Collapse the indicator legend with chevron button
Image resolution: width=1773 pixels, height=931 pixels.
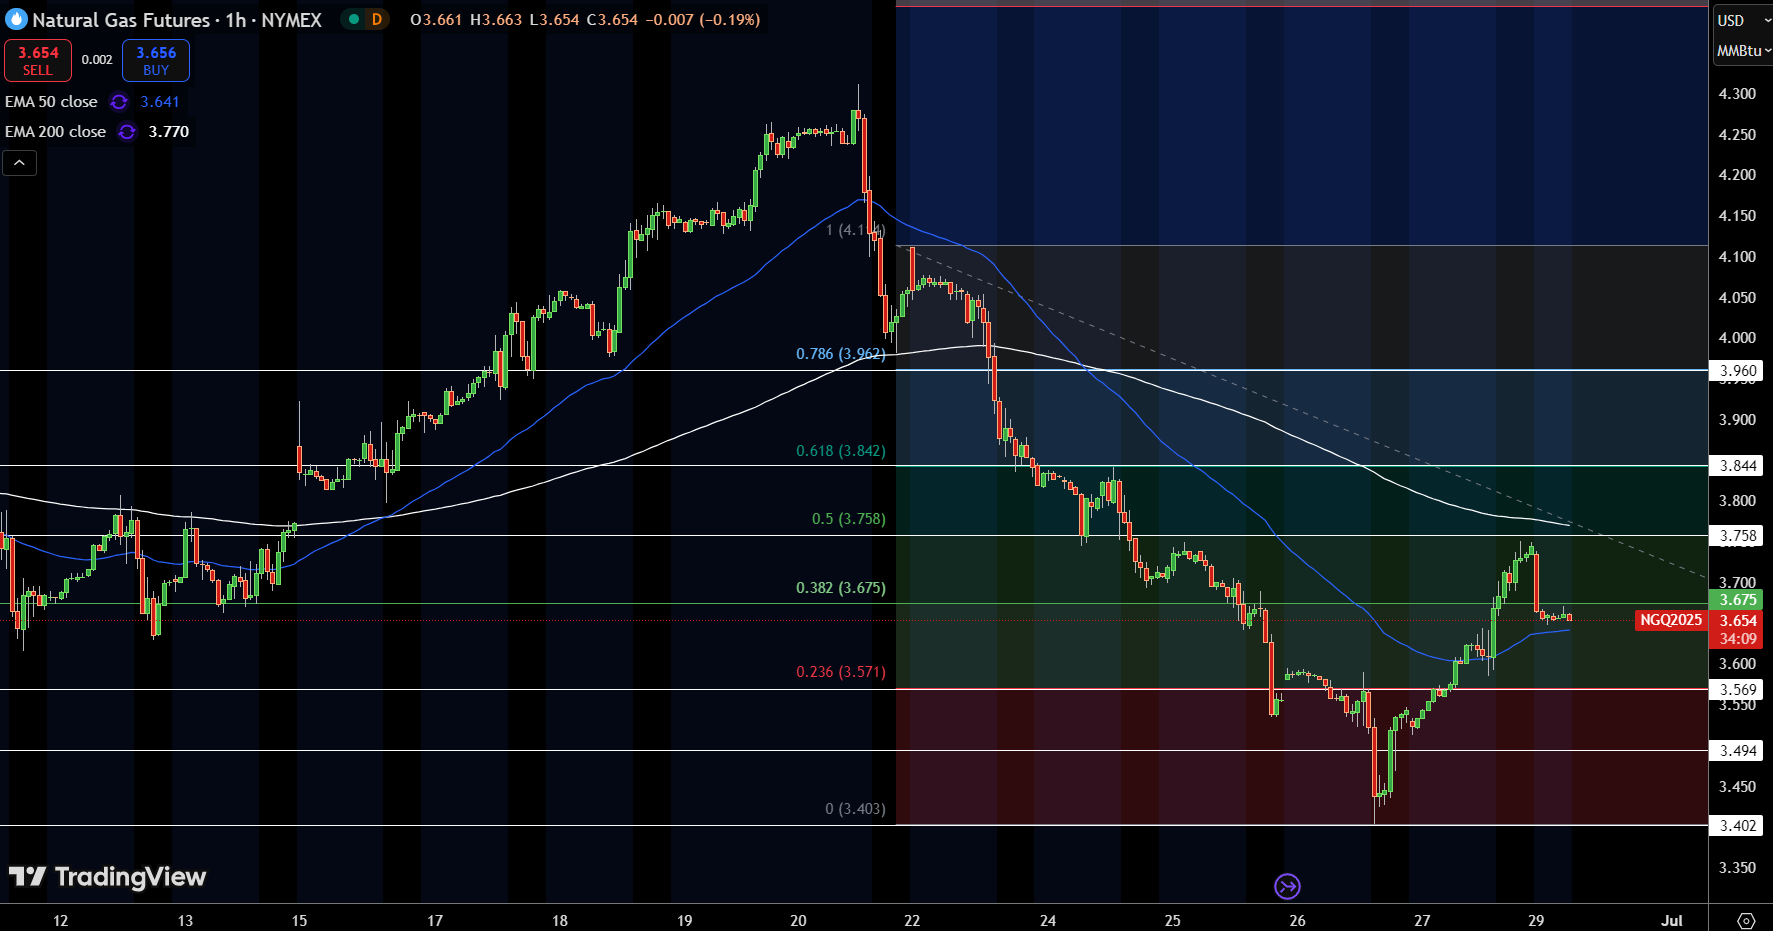click(20, 163)
